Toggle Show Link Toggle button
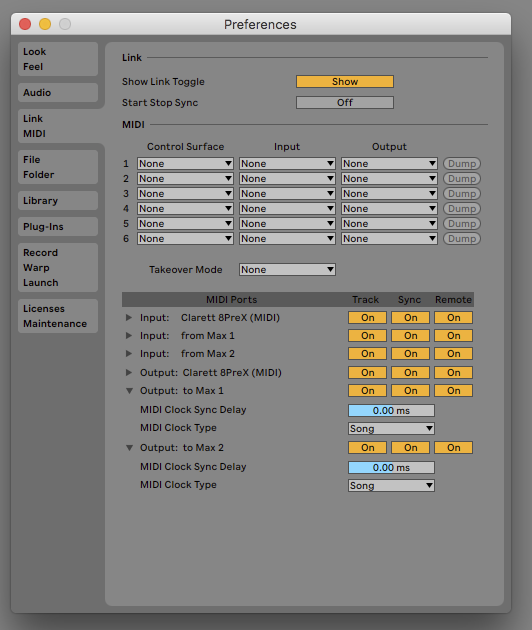This screenshot has height=630, width=532. pyautogui.click(x=345, y=82)
